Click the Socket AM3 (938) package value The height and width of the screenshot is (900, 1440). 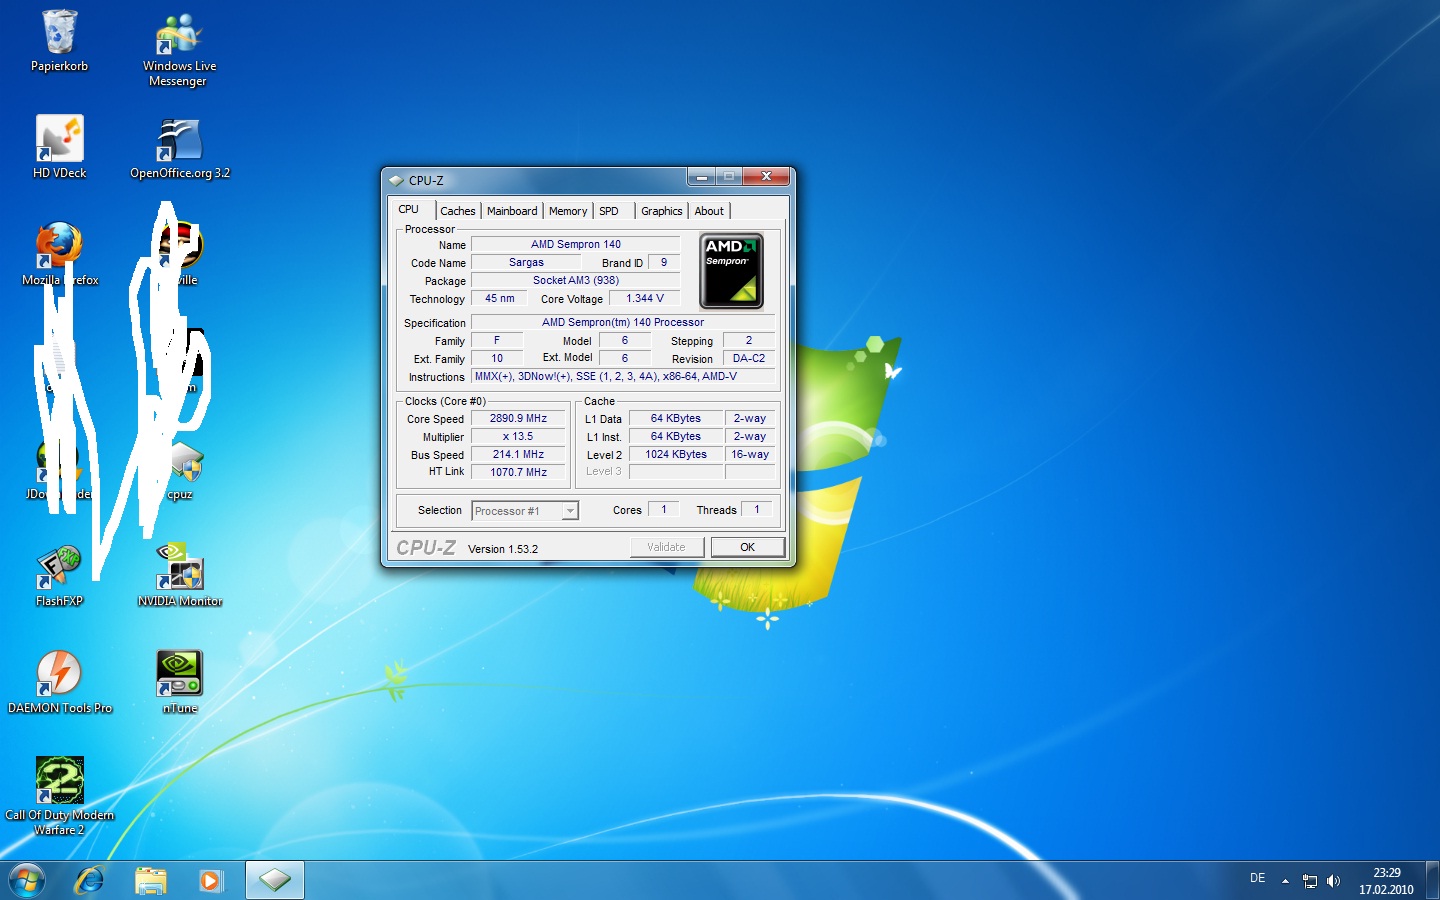pos(576,280)
